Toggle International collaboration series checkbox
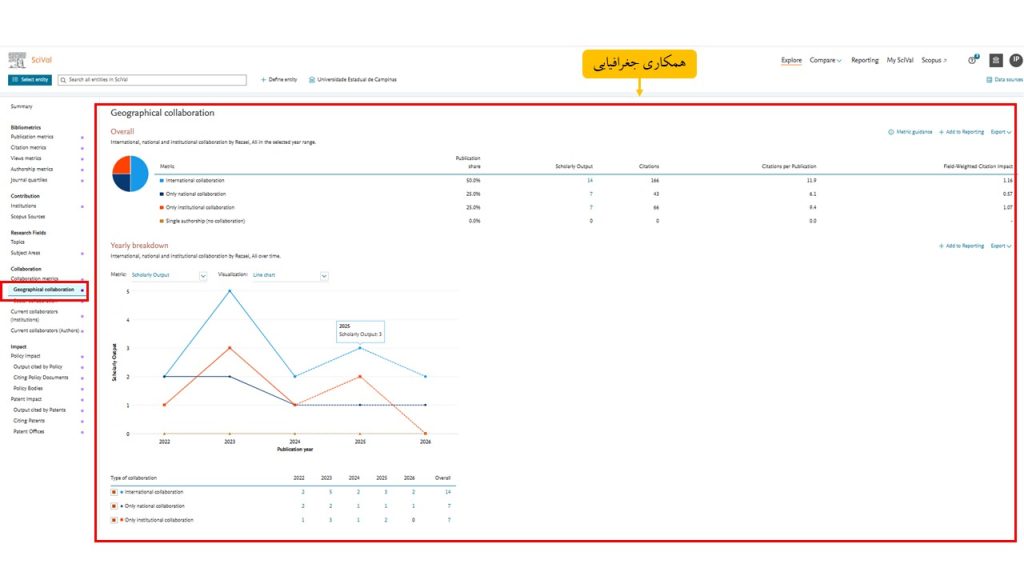 pos(114,492)
